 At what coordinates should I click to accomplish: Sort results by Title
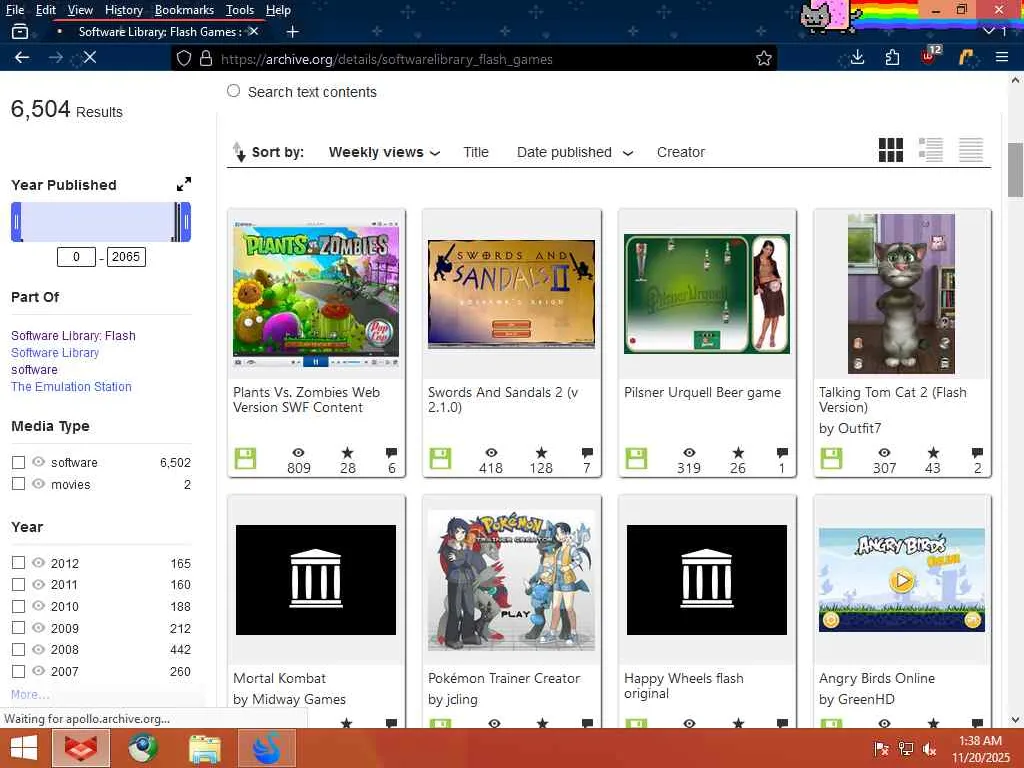pos(475,152)
